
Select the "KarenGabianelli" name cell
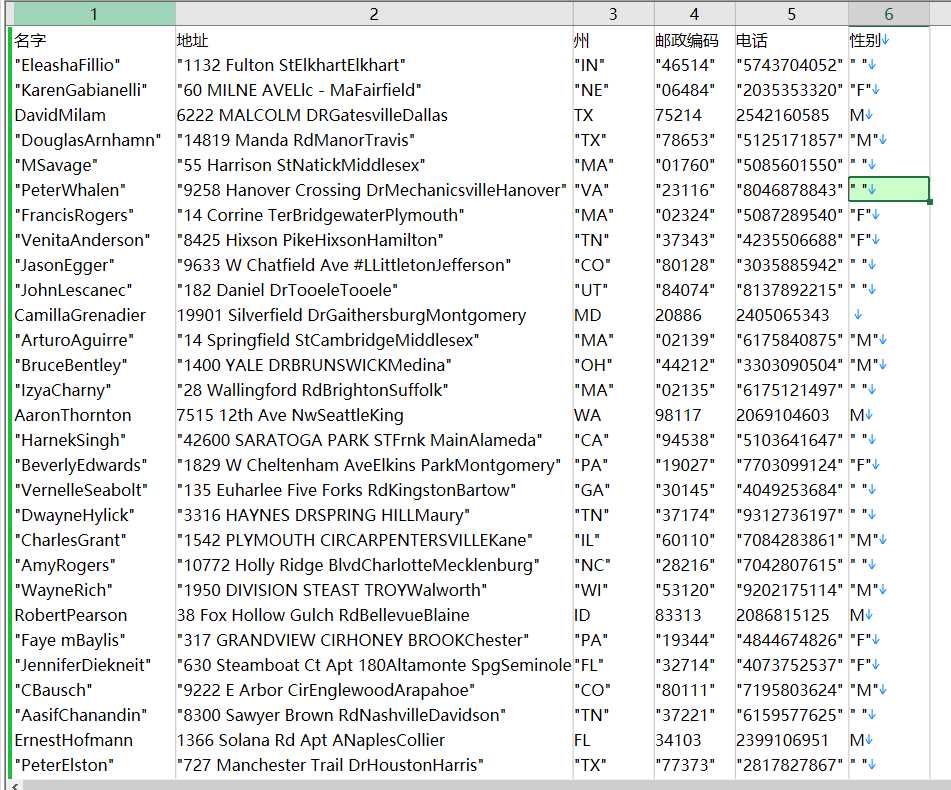[93, 90]
